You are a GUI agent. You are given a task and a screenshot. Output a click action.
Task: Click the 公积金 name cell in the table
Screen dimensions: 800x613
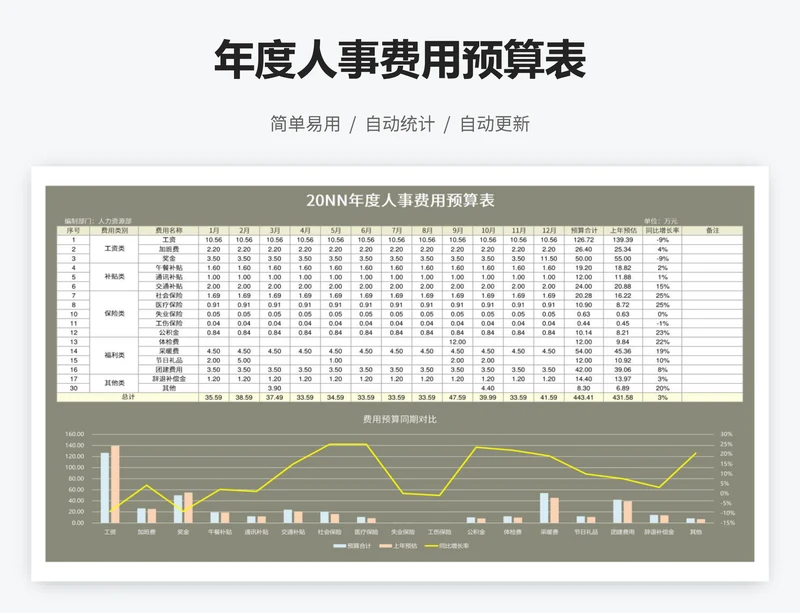(x=169, y=332)
